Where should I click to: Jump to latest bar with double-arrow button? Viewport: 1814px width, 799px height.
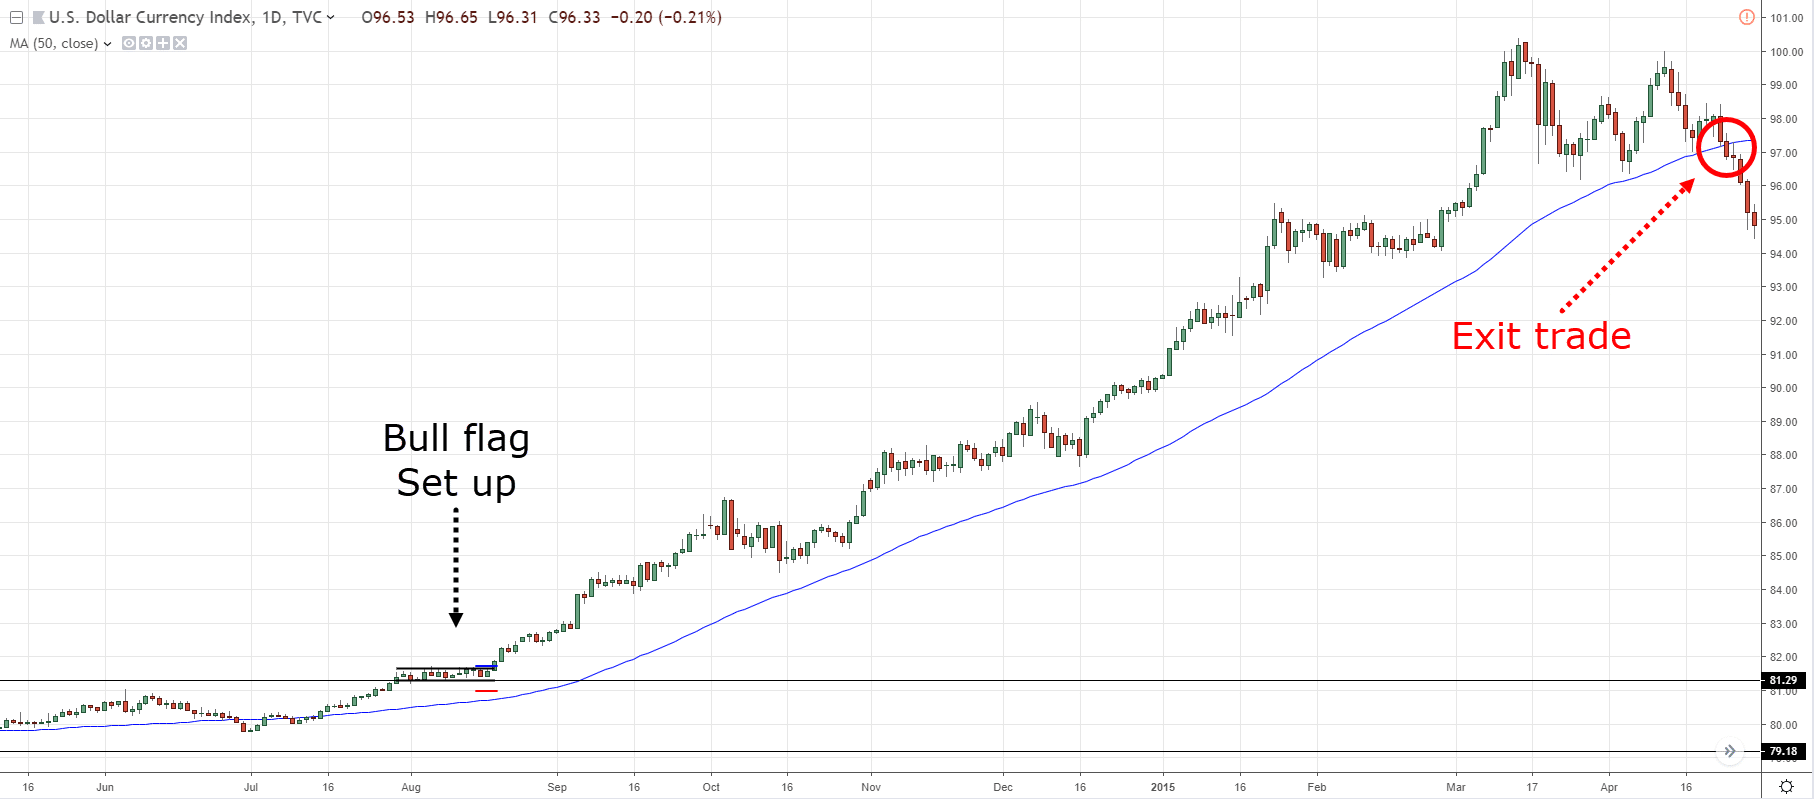click(x=1730, y=751)
